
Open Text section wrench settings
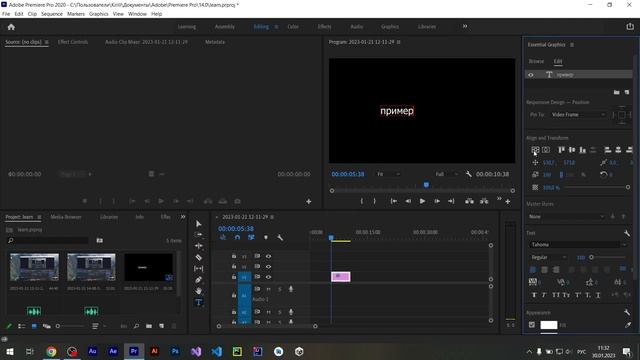click(627, 233)
